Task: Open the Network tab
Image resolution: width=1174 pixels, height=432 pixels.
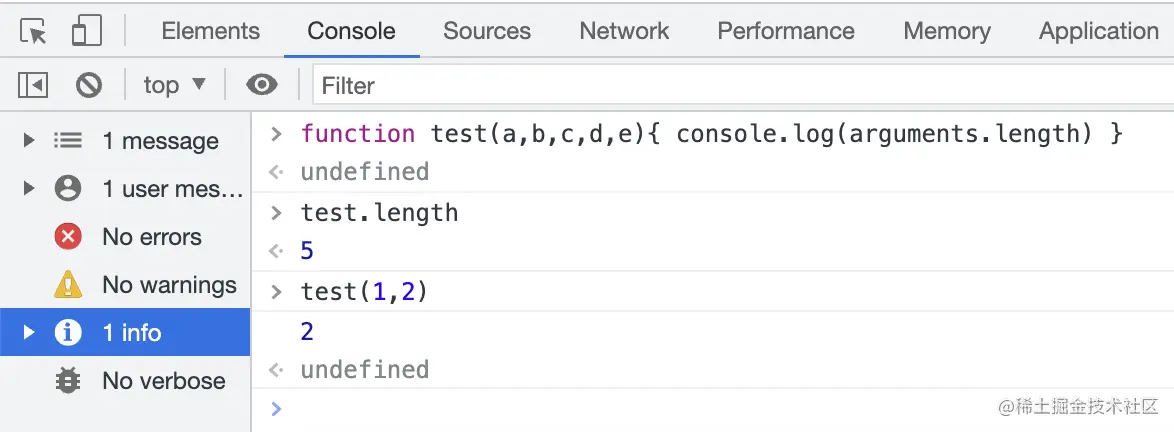Action: click(x=624, y=31)
